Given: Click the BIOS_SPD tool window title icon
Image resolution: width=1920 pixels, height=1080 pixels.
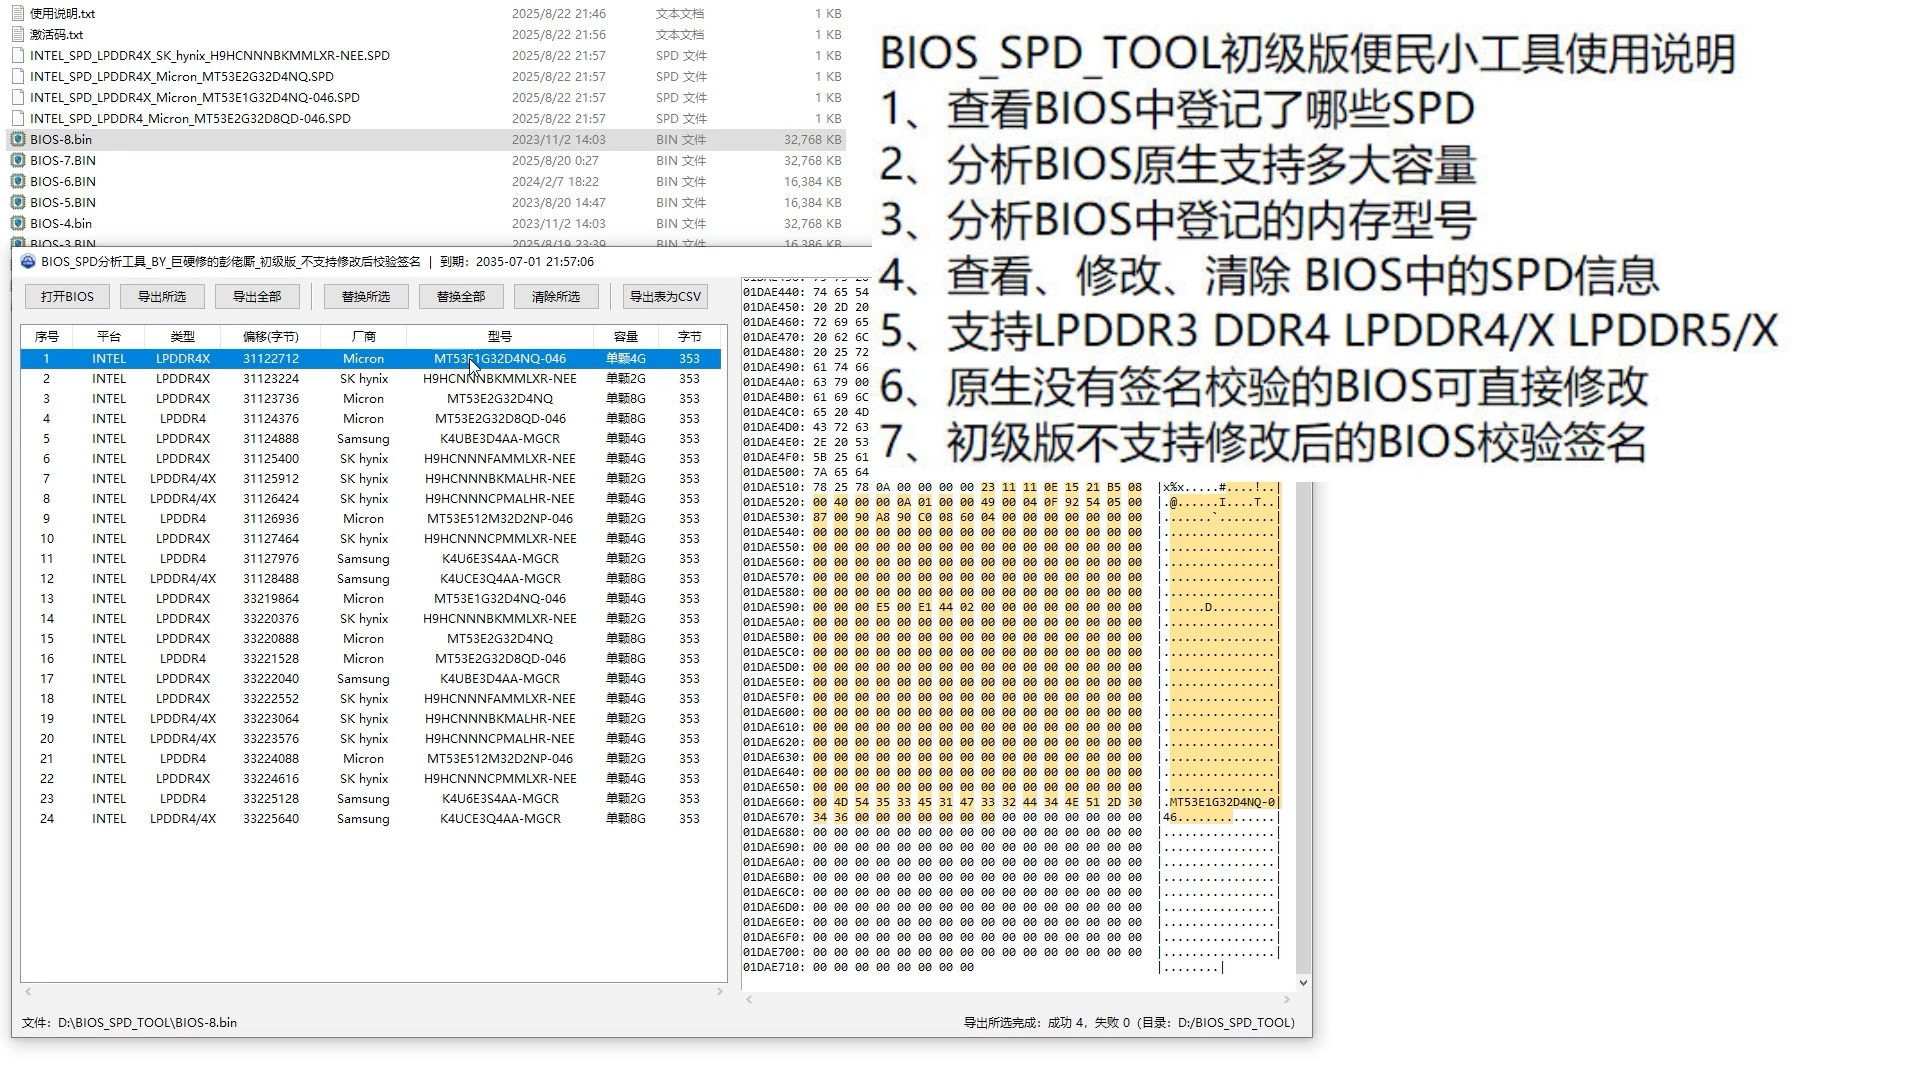Looking at the screenshot, I should tap(28, 262).
